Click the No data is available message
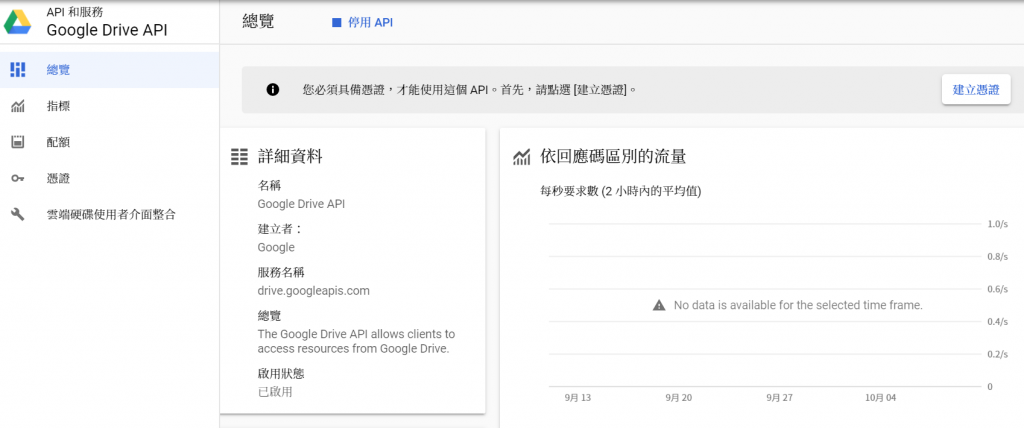 tap(798, 305)
